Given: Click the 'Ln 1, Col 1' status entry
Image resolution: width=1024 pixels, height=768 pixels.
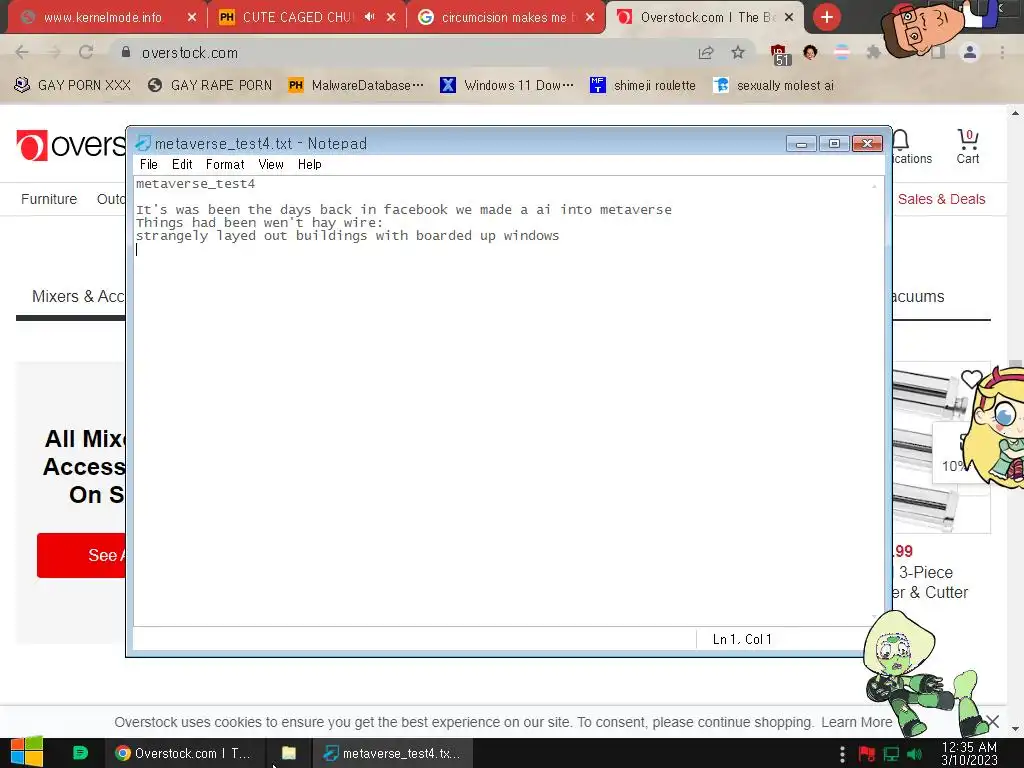Looking at the screenshot, I should point(742,639).
